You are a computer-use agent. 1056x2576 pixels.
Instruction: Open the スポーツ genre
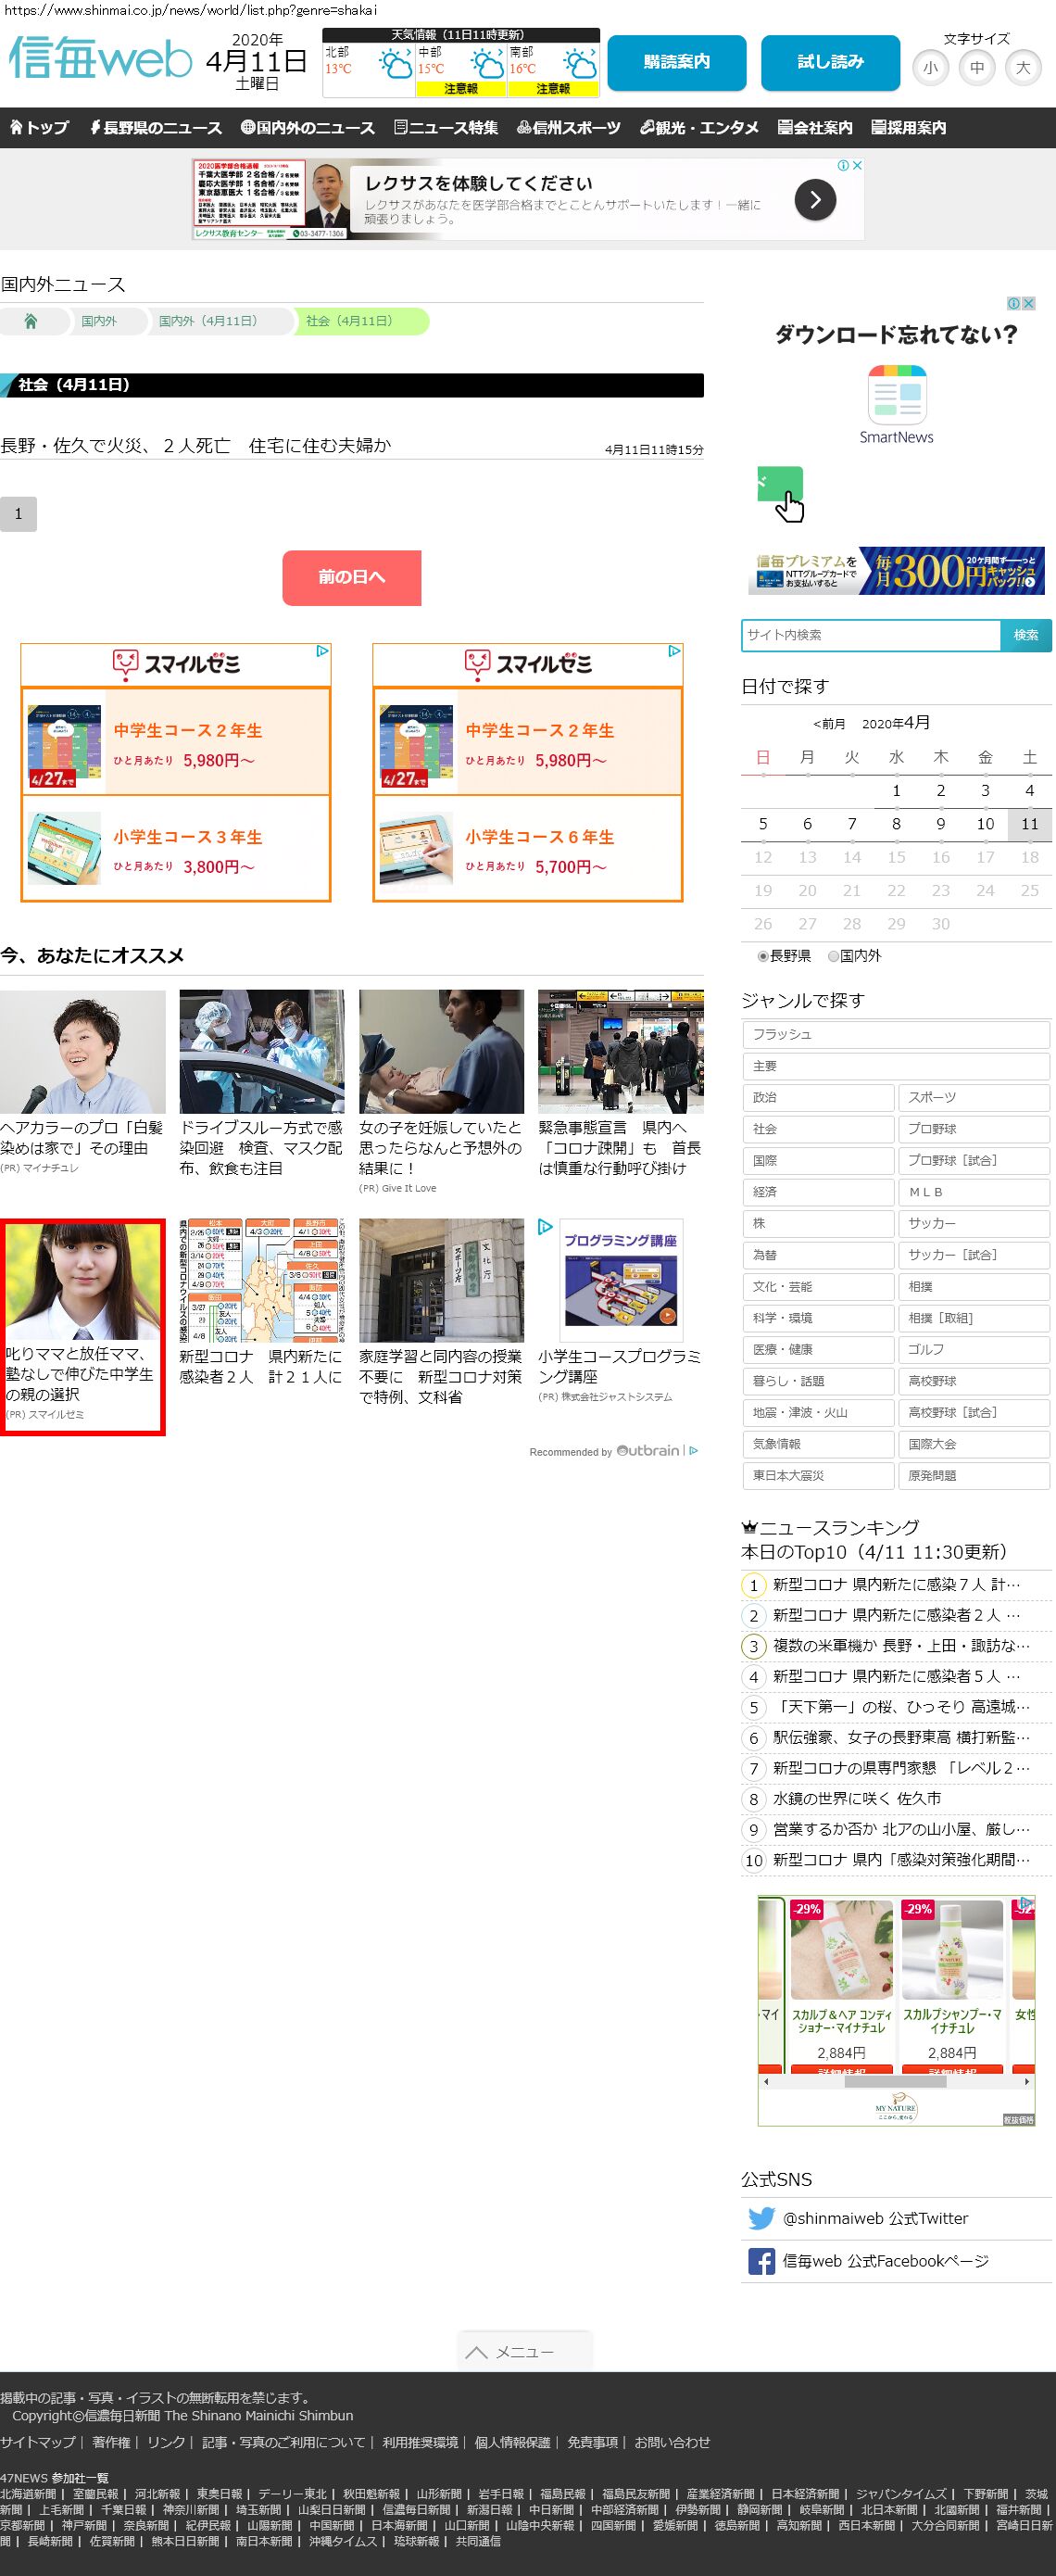click(974, 1097)
